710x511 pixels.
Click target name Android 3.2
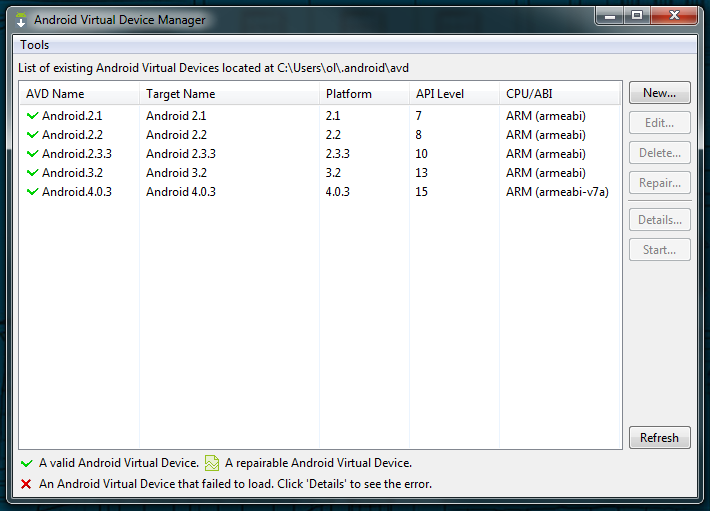tap(176, 173)
